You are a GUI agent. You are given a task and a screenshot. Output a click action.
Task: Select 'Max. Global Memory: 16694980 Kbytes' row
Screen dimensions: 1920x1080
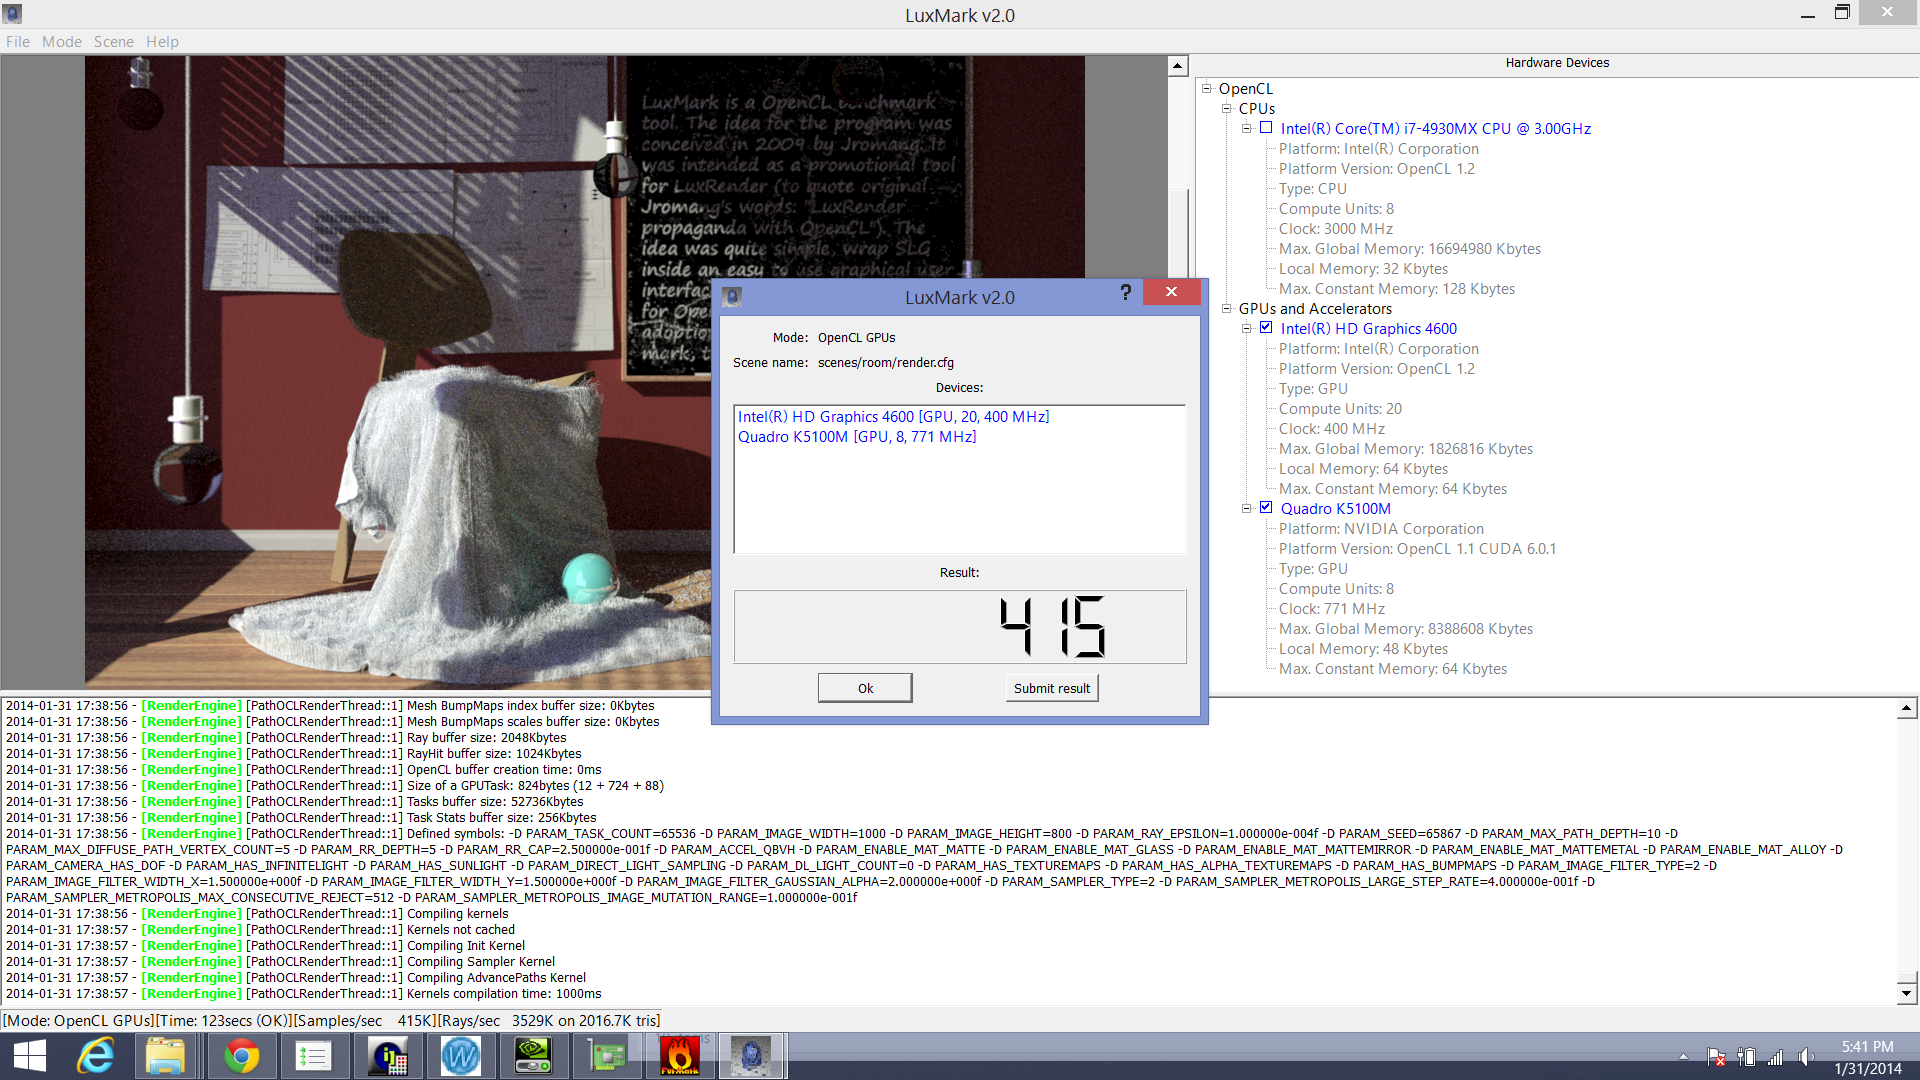tap(1409, 249)
